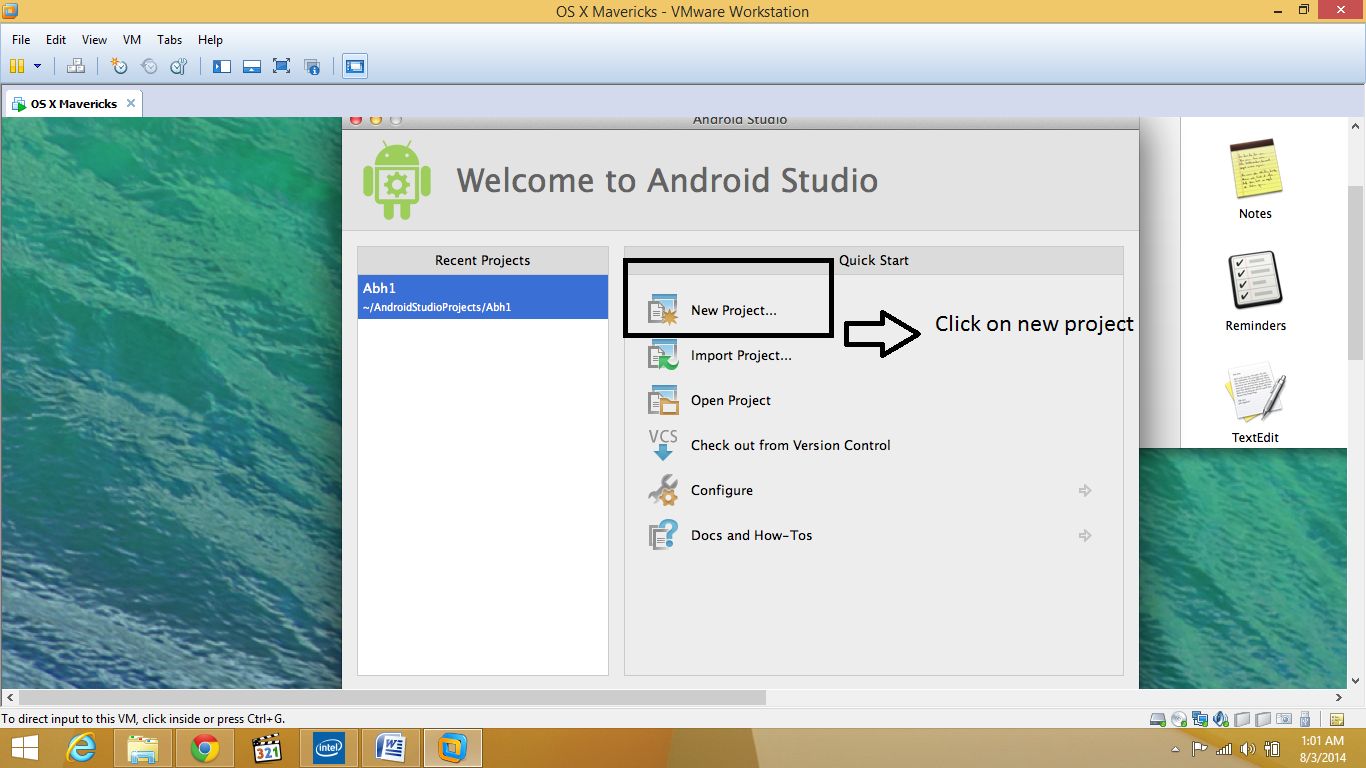
Task: Open the View menu
Action: [x=94, y=40]
